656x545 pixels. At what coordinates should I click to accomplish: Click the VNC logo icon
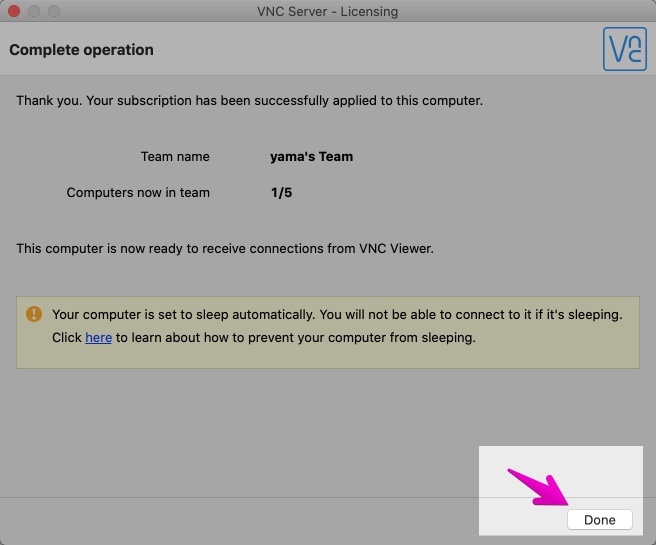coord(624,49)
